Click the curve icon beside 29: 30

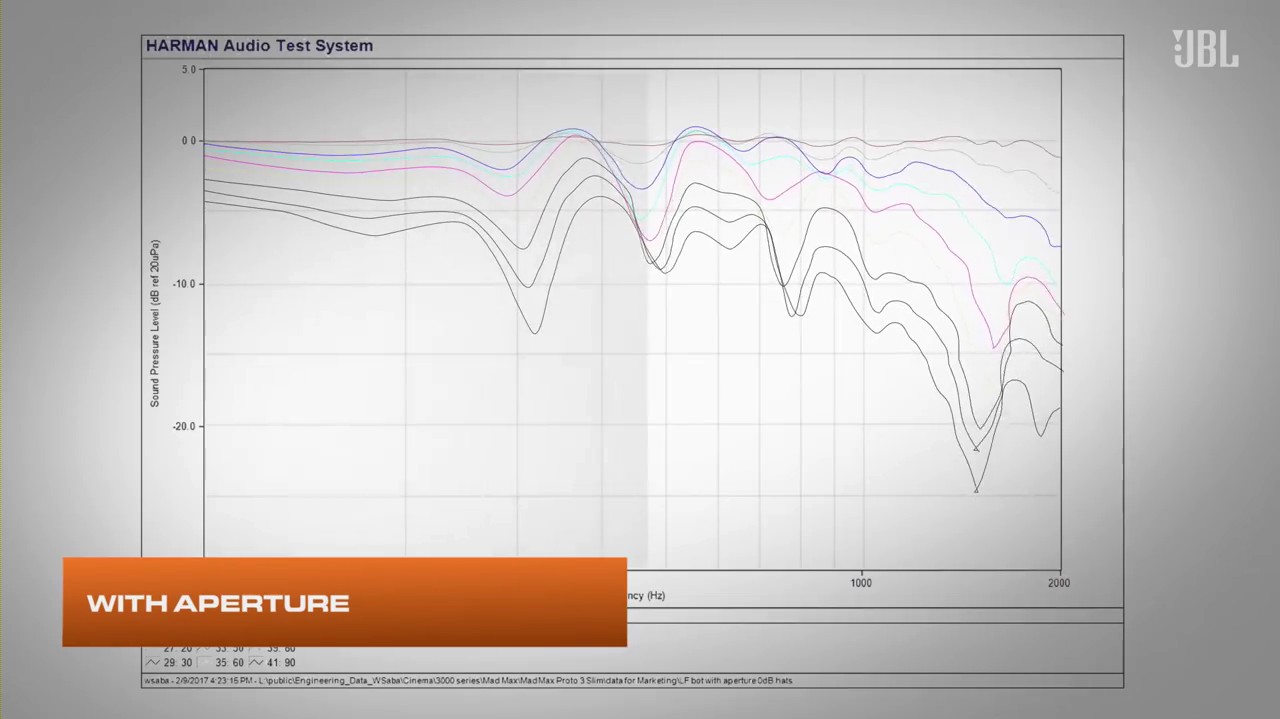[x=153, y=663]
